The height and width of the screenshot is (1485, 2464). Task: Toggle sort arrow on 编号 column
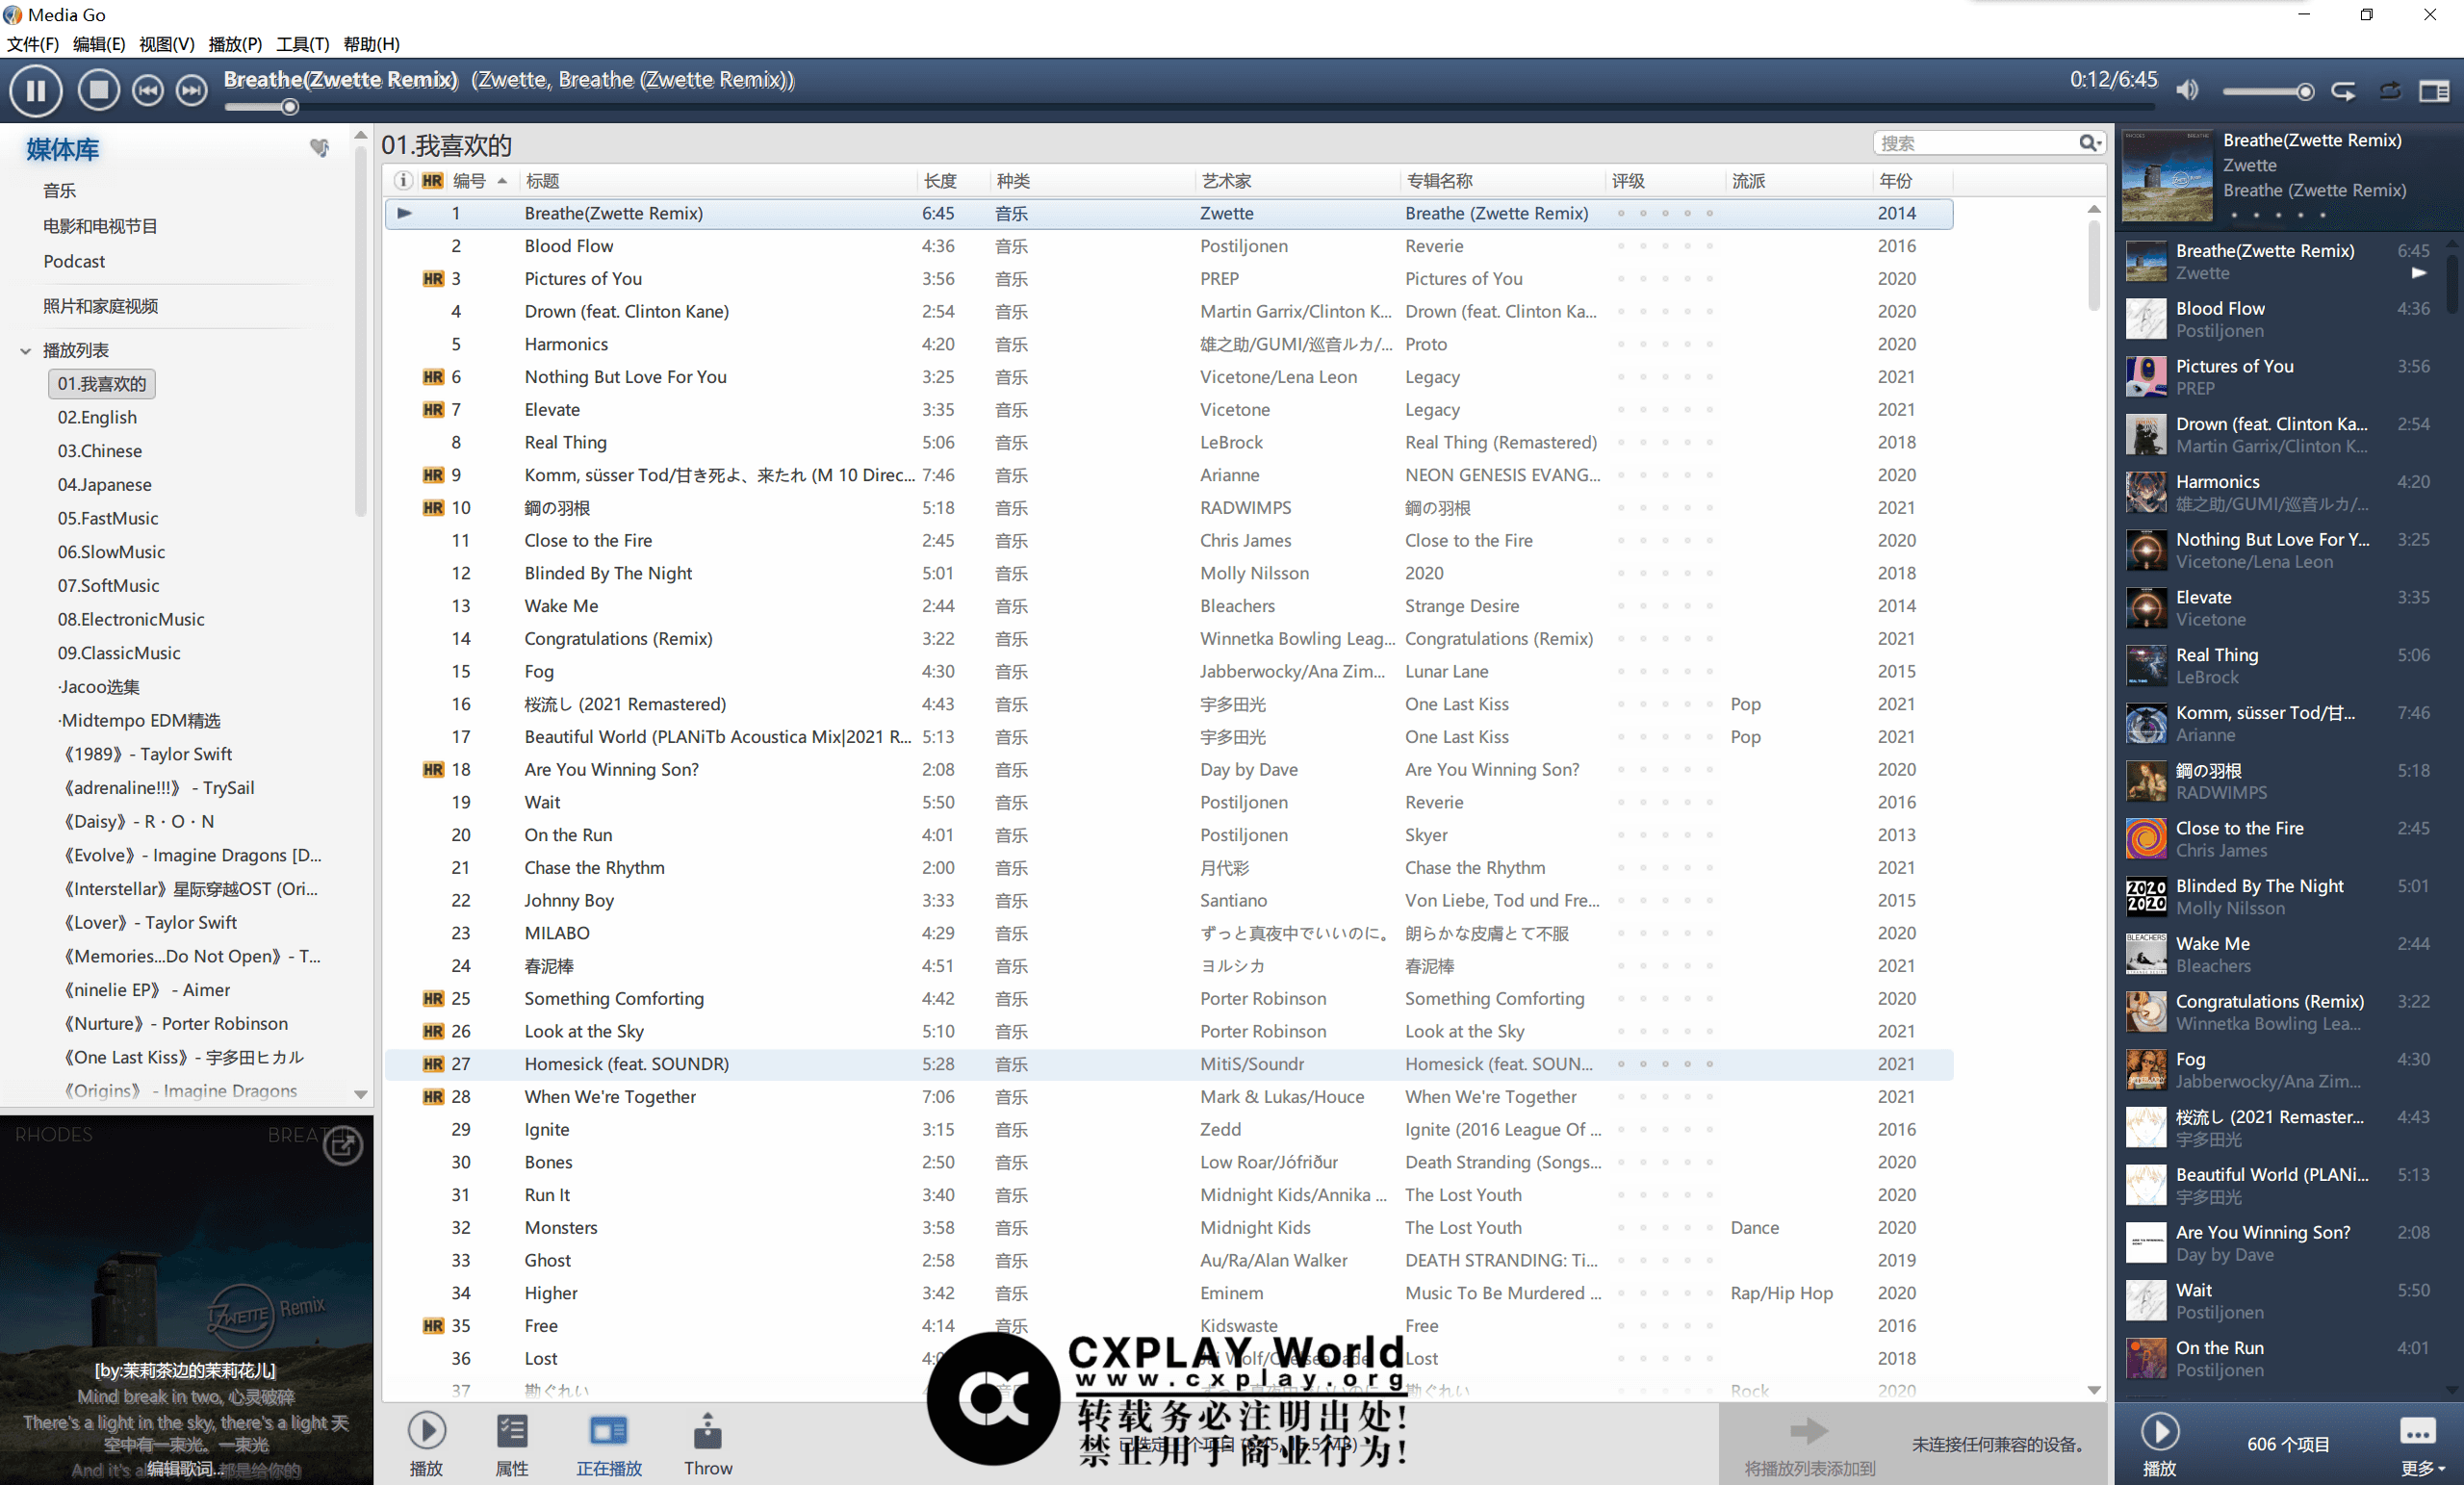(x=502, y=181)
